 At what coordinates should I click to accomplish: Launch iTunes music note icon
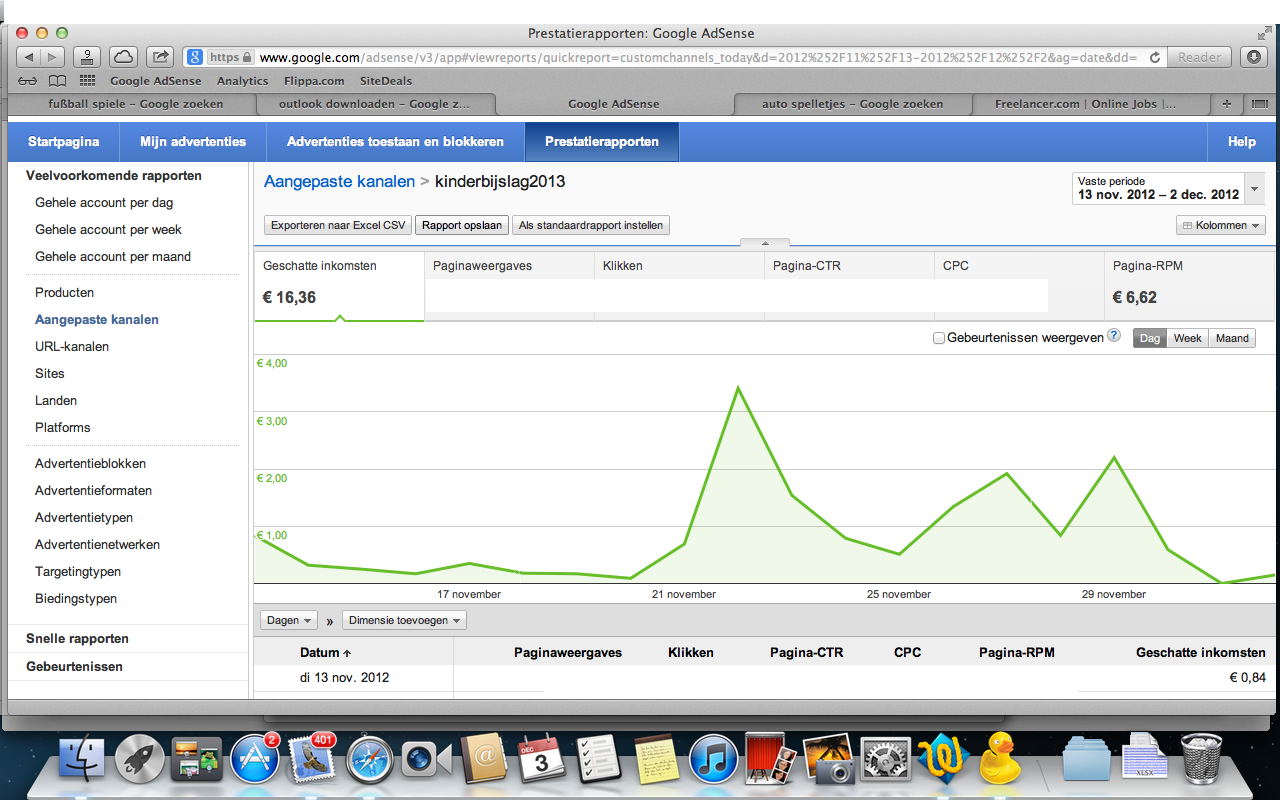point(714,761)
